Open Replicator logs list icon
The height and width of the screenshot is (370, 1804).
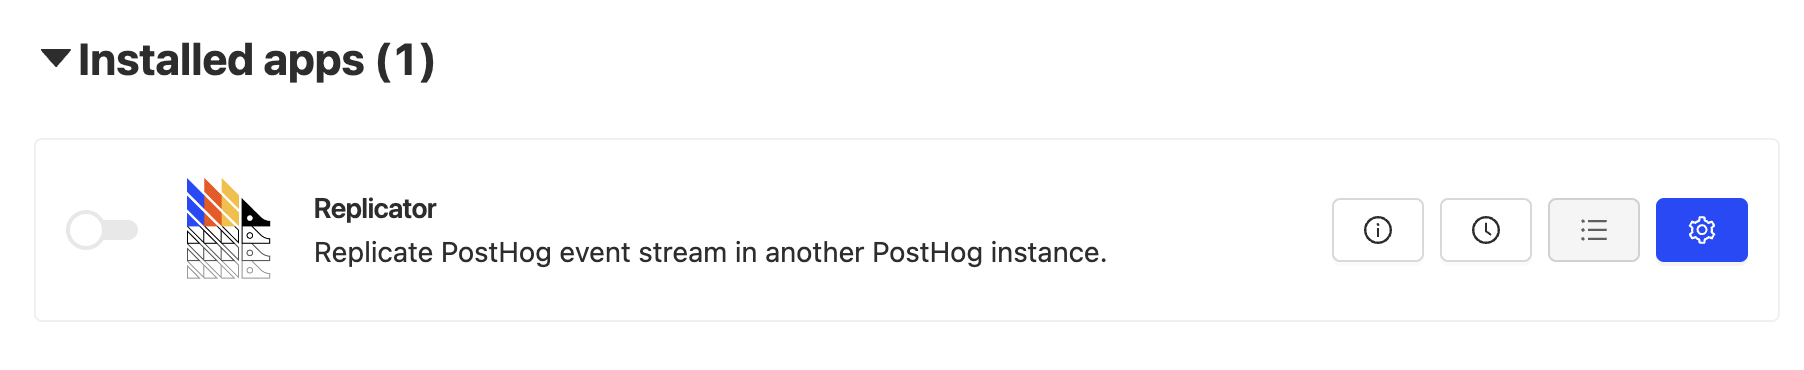point(1593,230)
